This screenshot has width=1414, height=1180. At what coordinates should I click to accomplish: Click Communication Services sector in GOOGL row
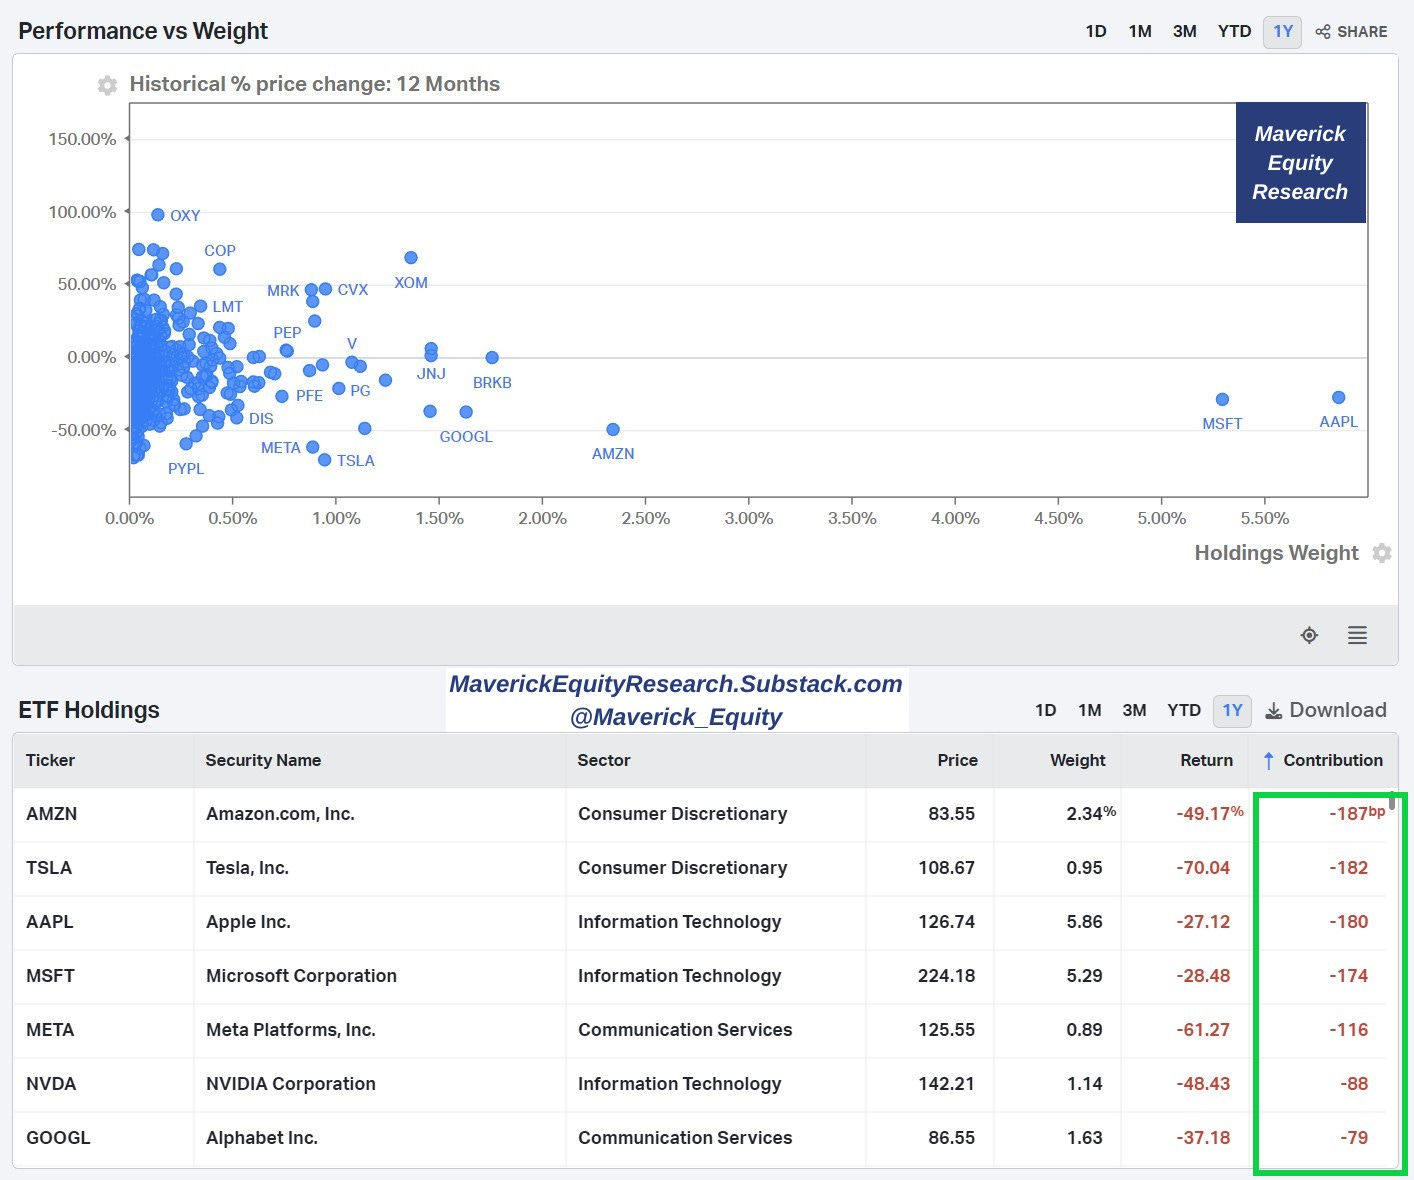[685, 1138]
